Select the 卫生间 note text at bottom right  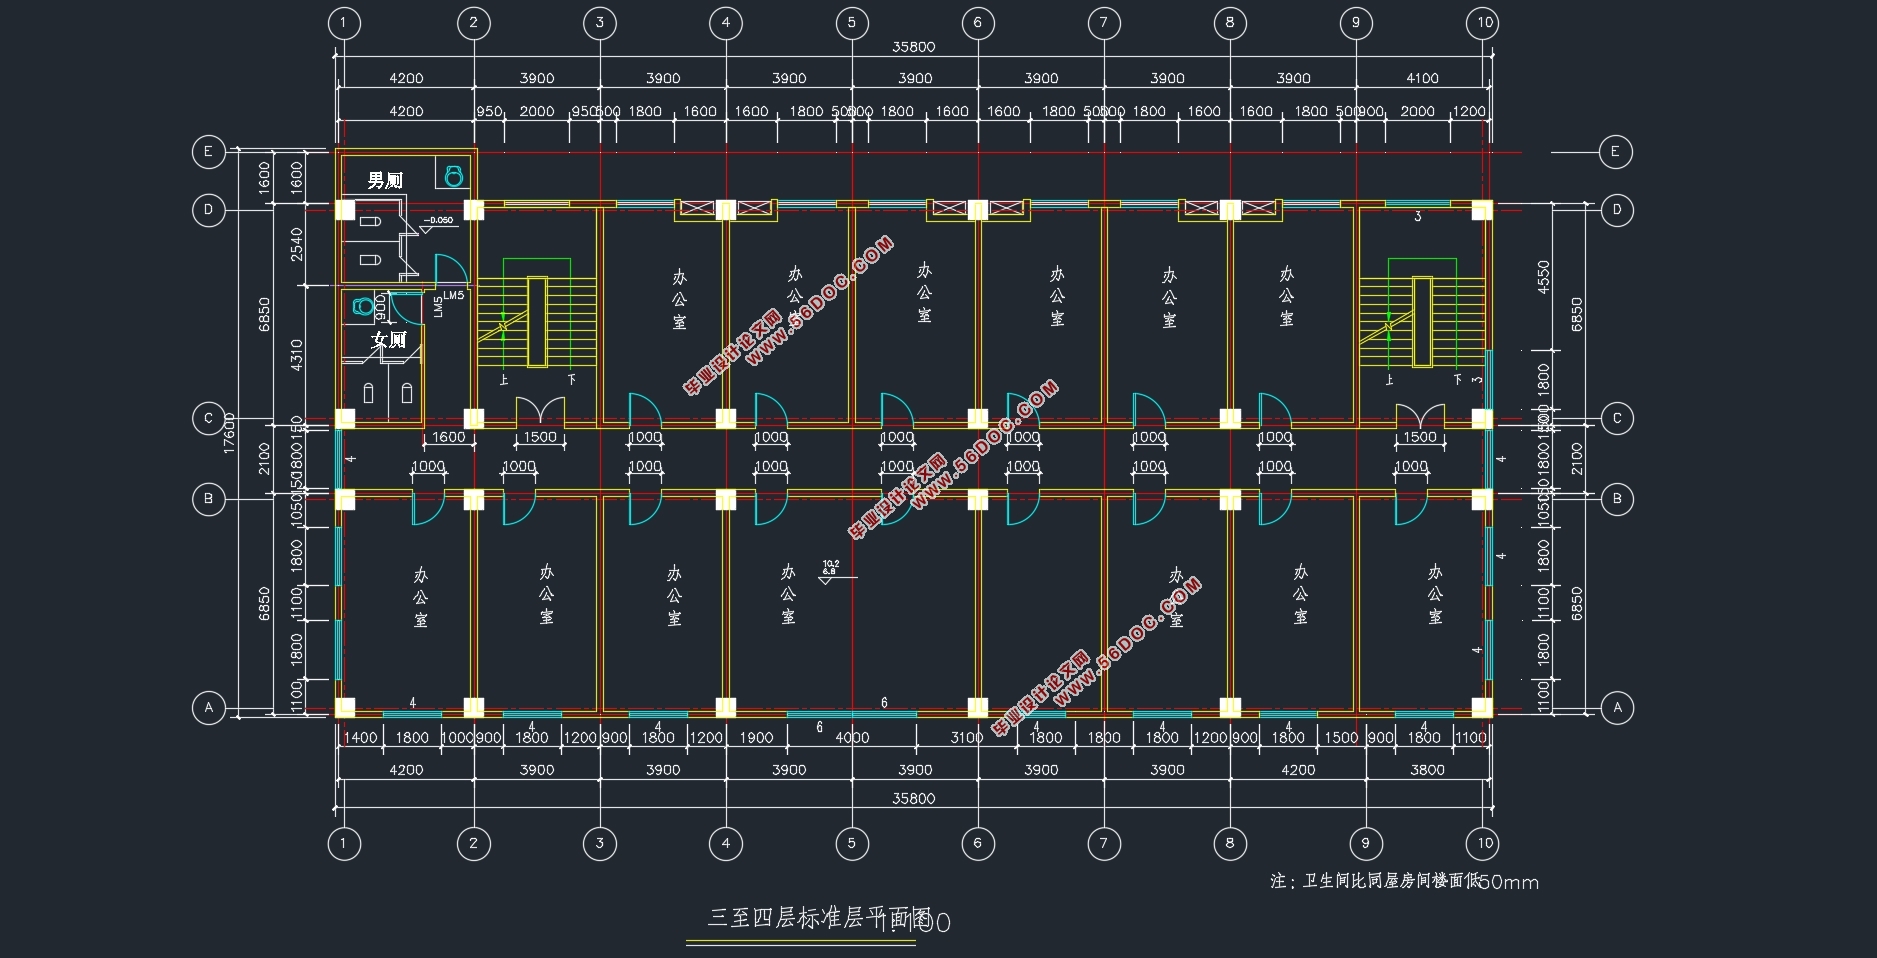1403,881
